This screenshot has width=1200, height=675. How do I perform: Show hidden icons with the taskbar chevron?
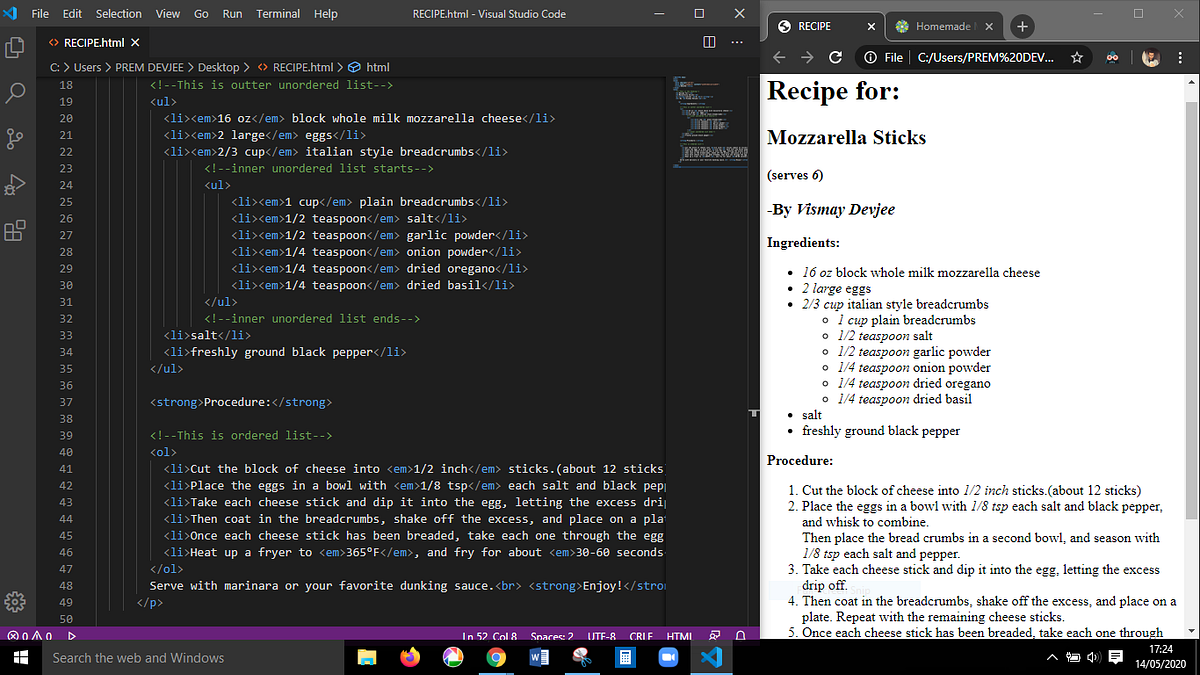(x=1051, y=657)
